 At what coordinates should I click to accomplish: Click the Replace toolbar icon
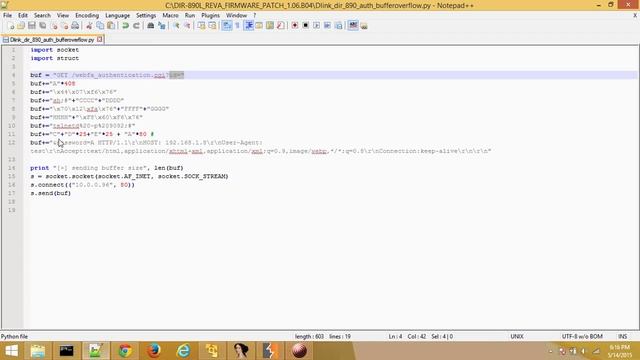[x=162, y=26]
